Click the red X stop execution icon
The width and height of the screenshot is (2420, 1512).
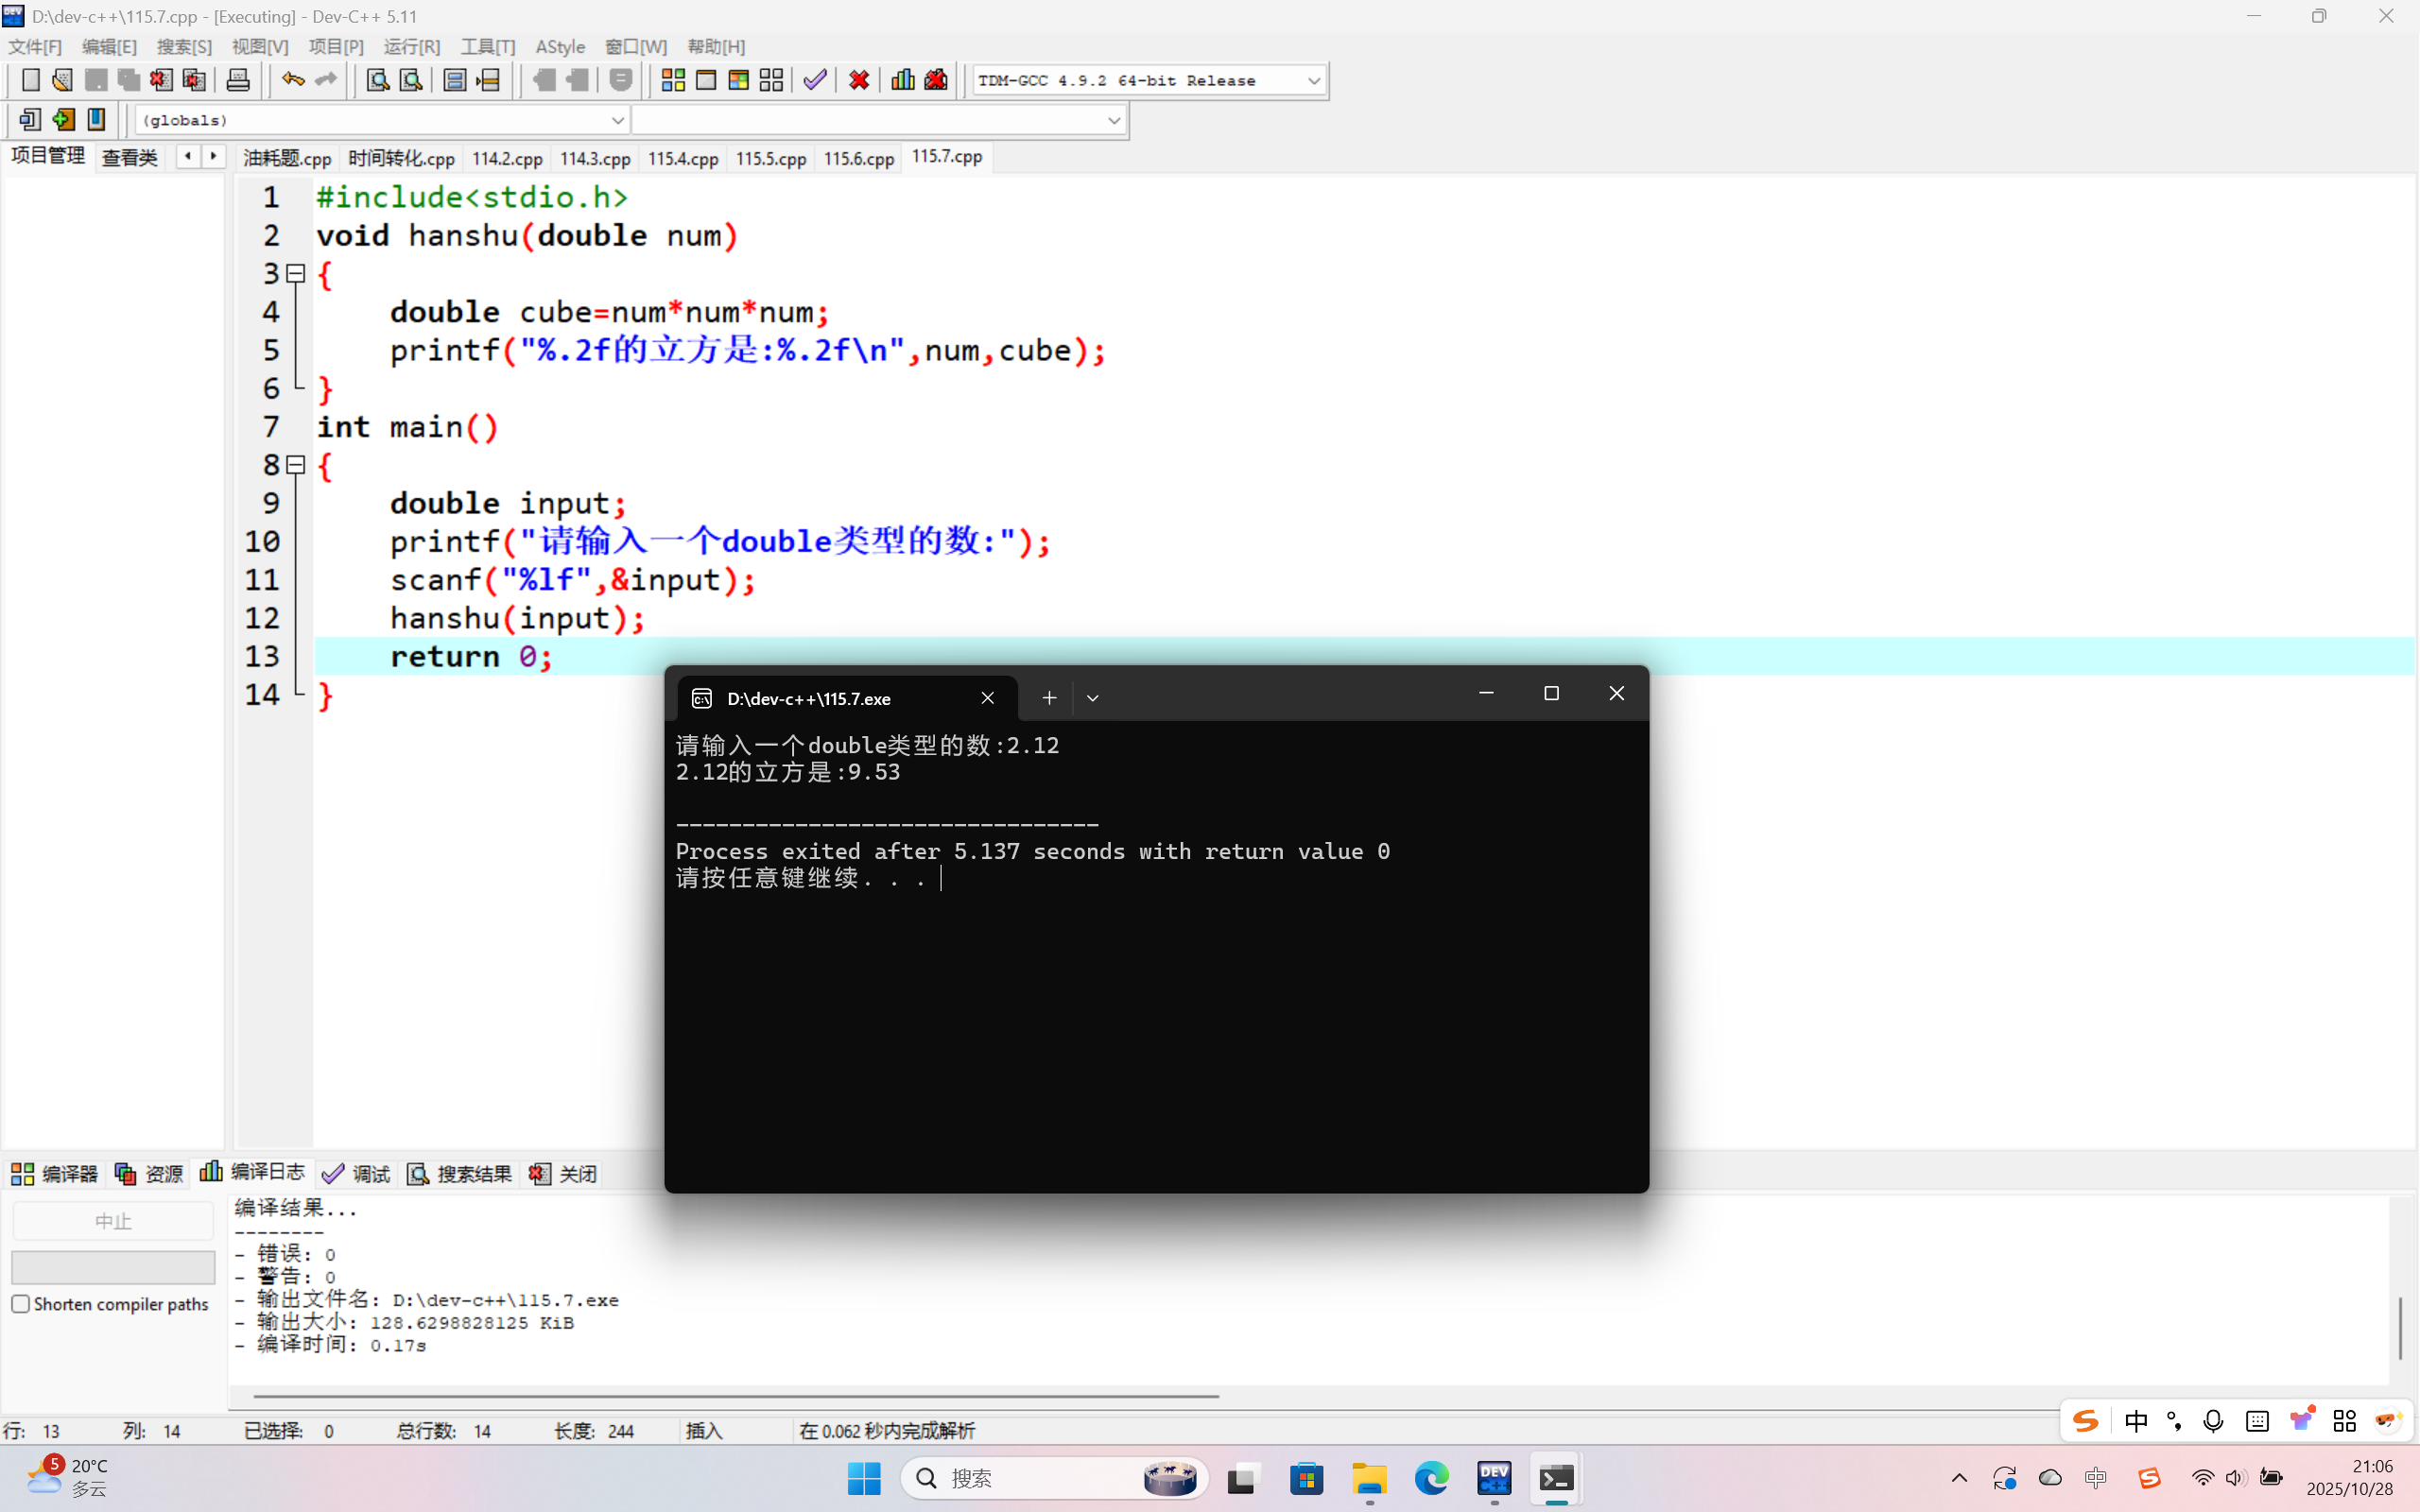coord(858,80)
